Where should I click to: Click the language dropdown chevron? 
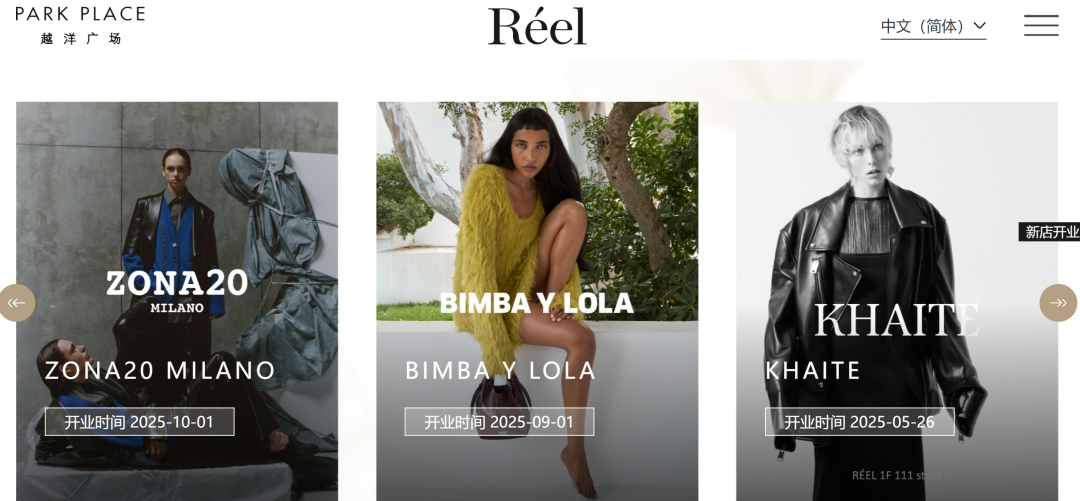point(979,26)
